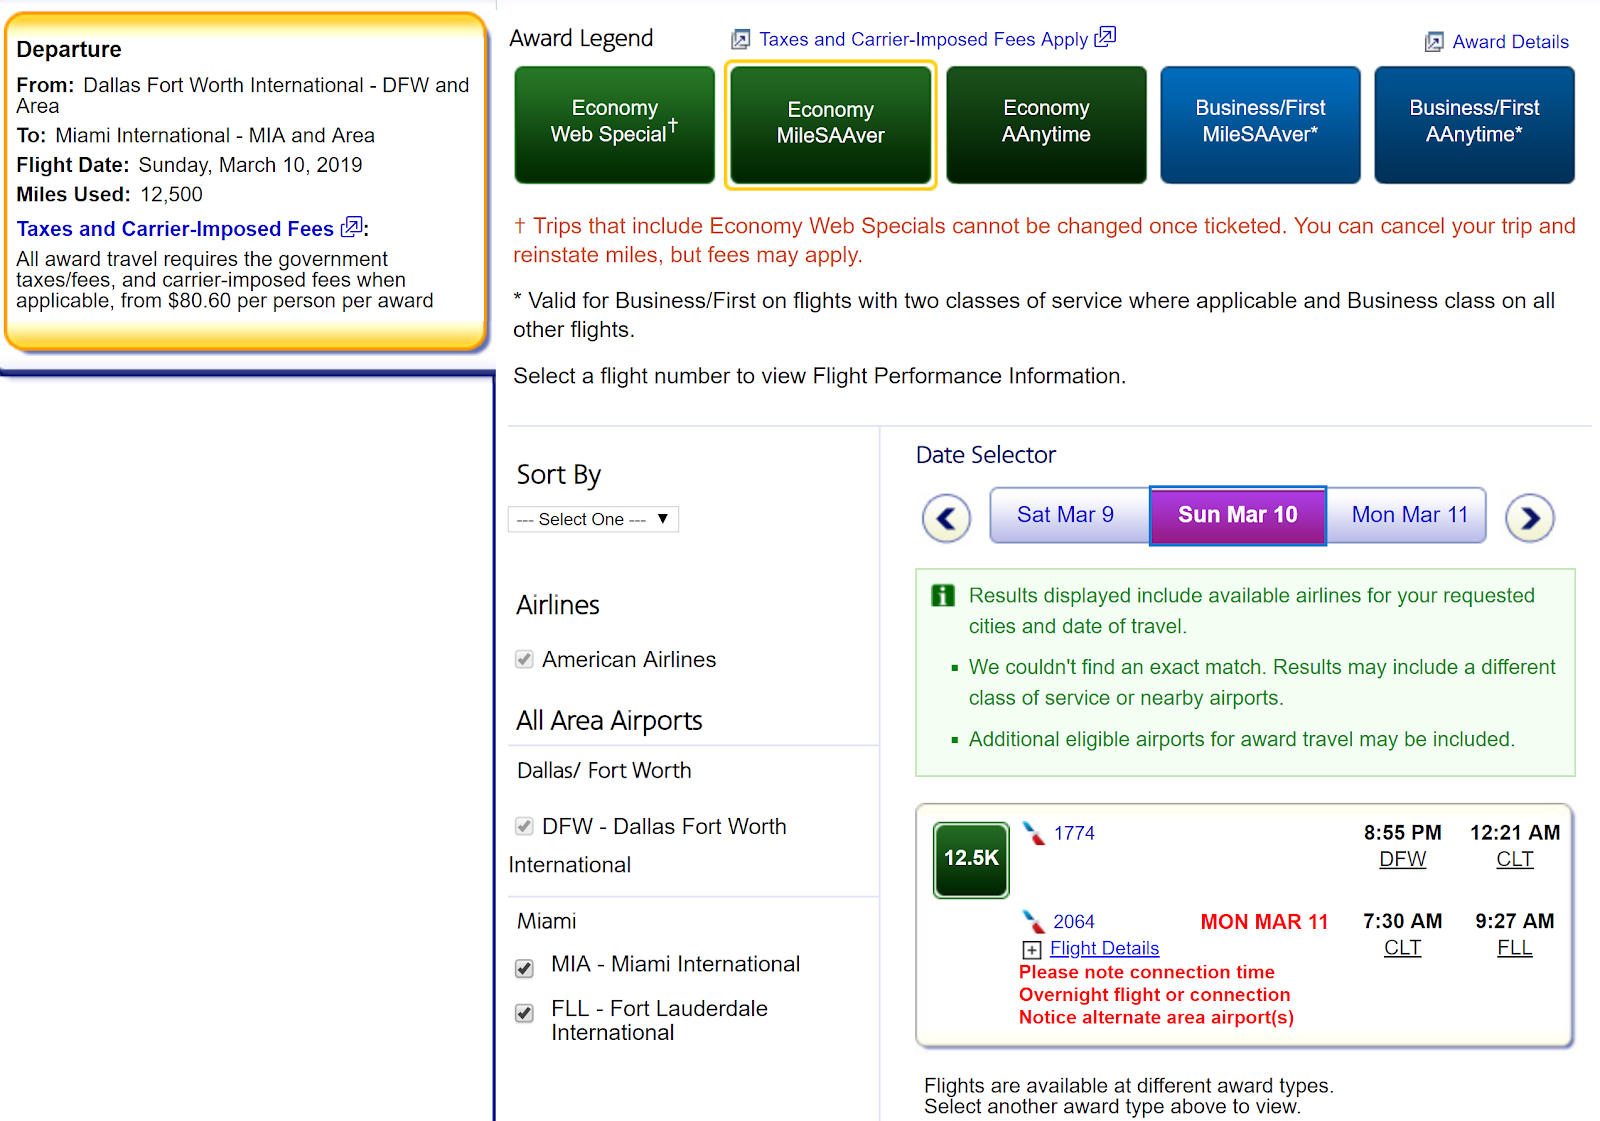
Task: Click 9:27 AM arrival time
Action: coord(1514,921)
